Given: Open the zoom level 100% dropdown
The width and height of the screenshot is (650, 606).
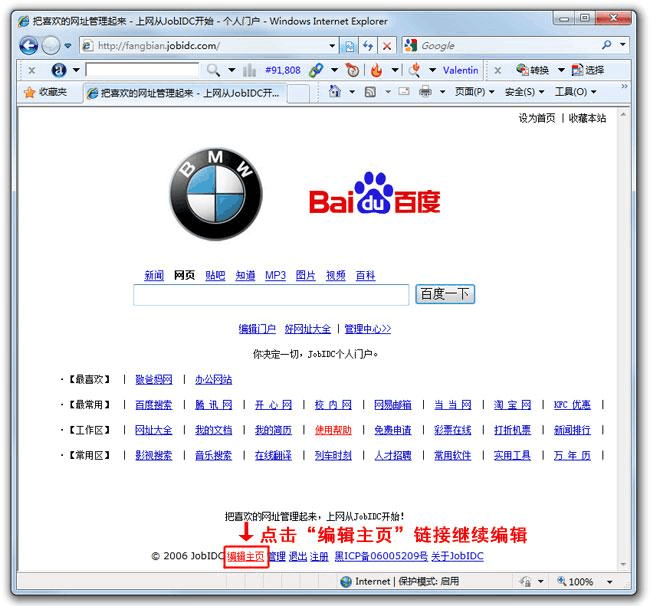Looking at the screenshot, I should click(587, 581).
